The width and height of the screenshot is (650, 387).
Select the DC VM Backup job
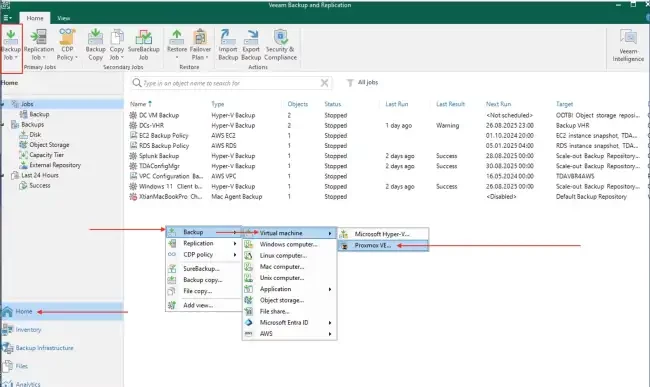386,115
